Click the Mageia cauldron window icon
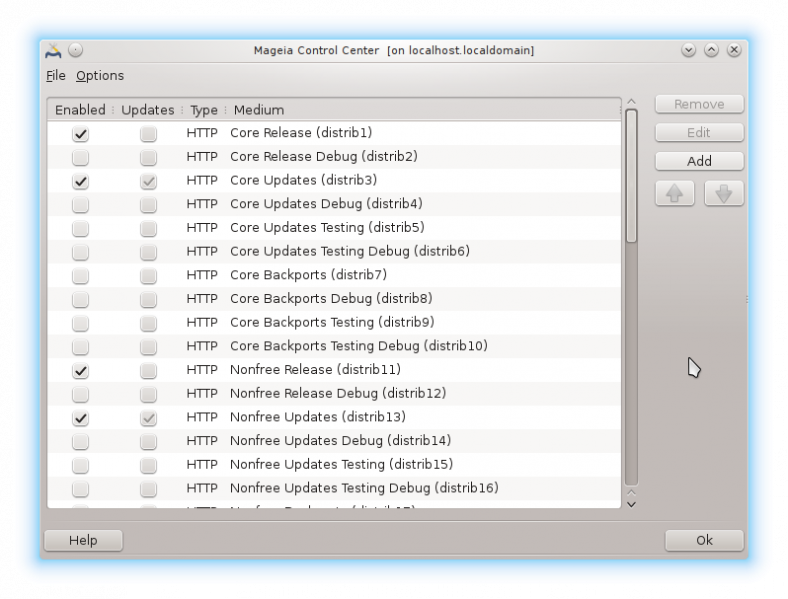The height and width of the screenshot is (599, 788). coord(53,50)
